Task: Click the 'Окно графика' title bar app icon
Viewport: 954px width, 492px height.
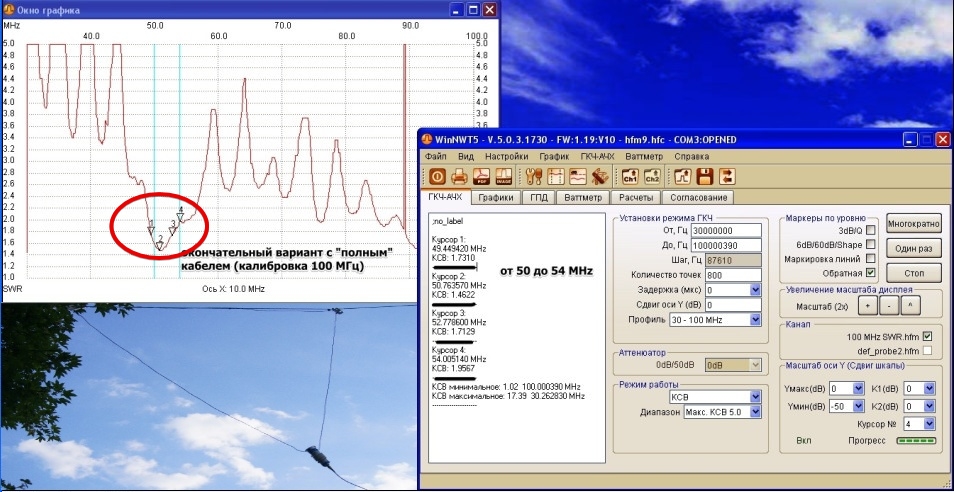Action: [x=9, y=10]
